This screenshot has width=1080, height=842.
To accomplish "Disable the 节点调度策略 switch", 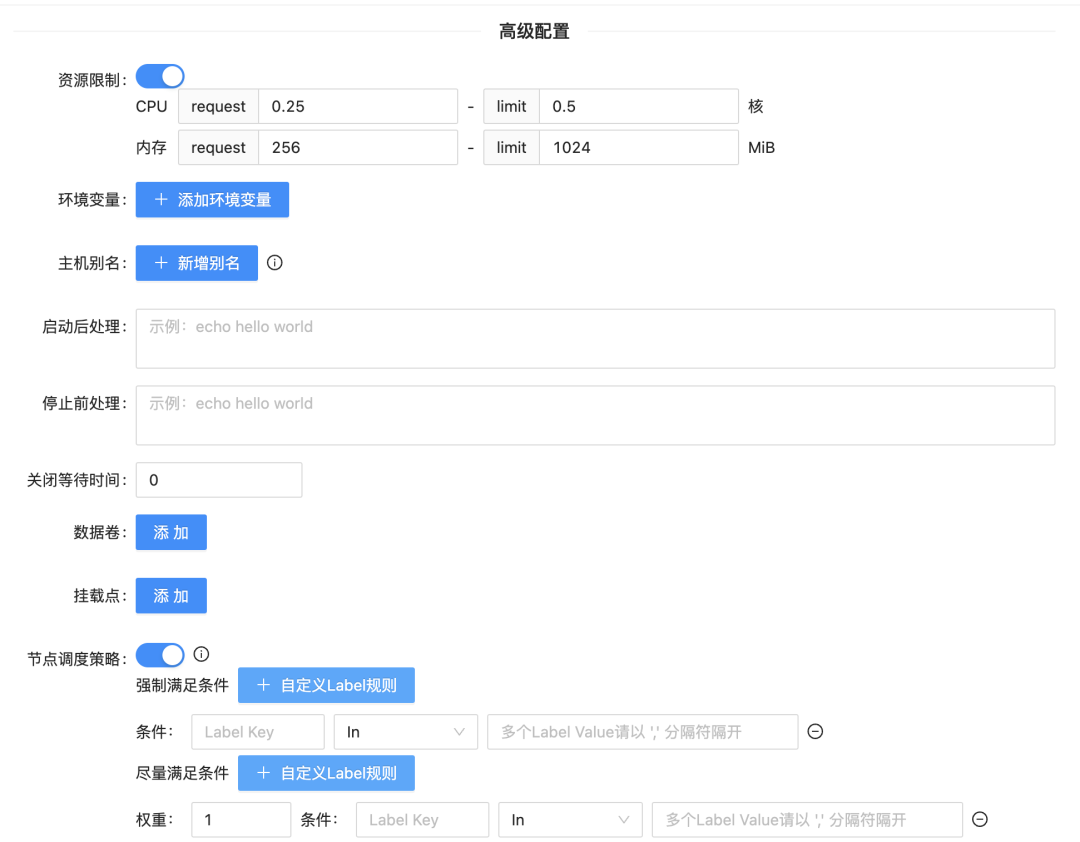I will (160, 655).
